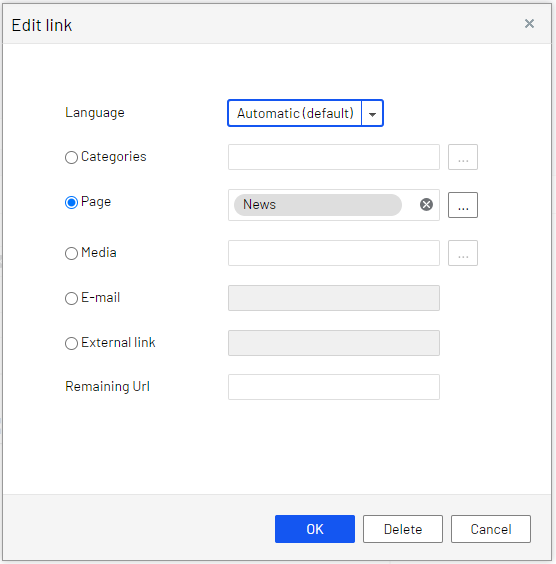Clear the News page selection
This screenshot has width=556, height=564.
426,204
